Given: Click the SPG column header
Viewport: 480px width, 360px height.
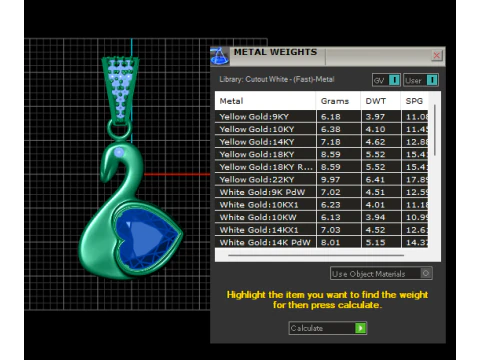Looking at the screenshot, I should 414,101.
